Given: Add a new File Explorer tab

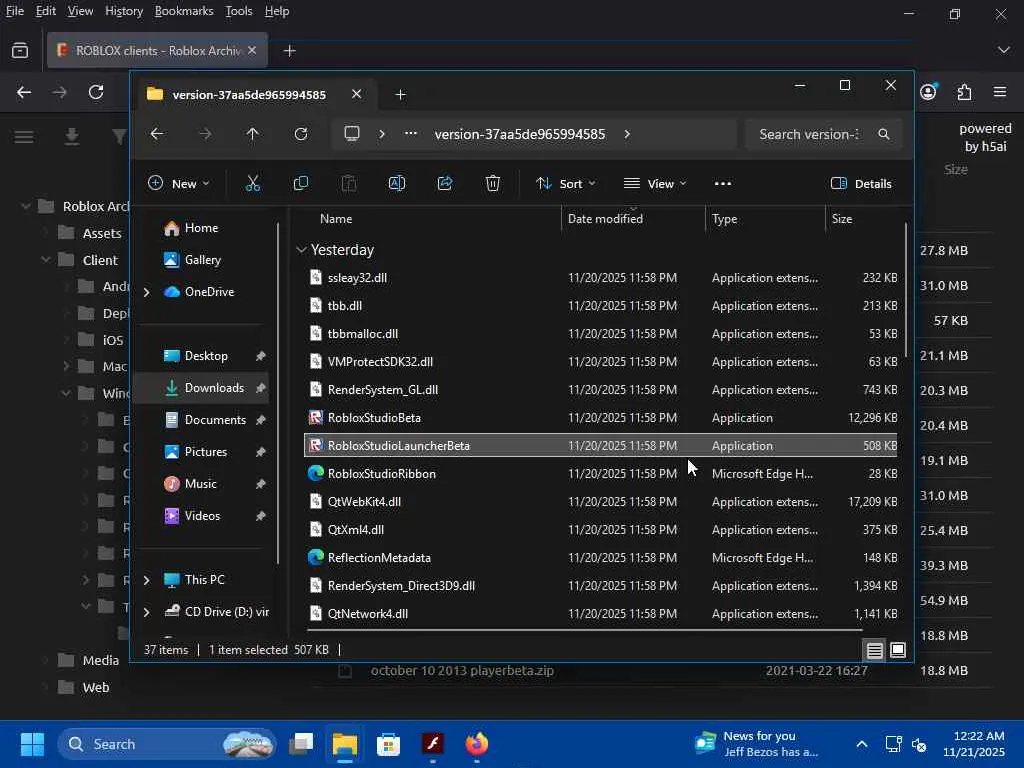Looking at the screenshot, I should (x=400, y=95).
